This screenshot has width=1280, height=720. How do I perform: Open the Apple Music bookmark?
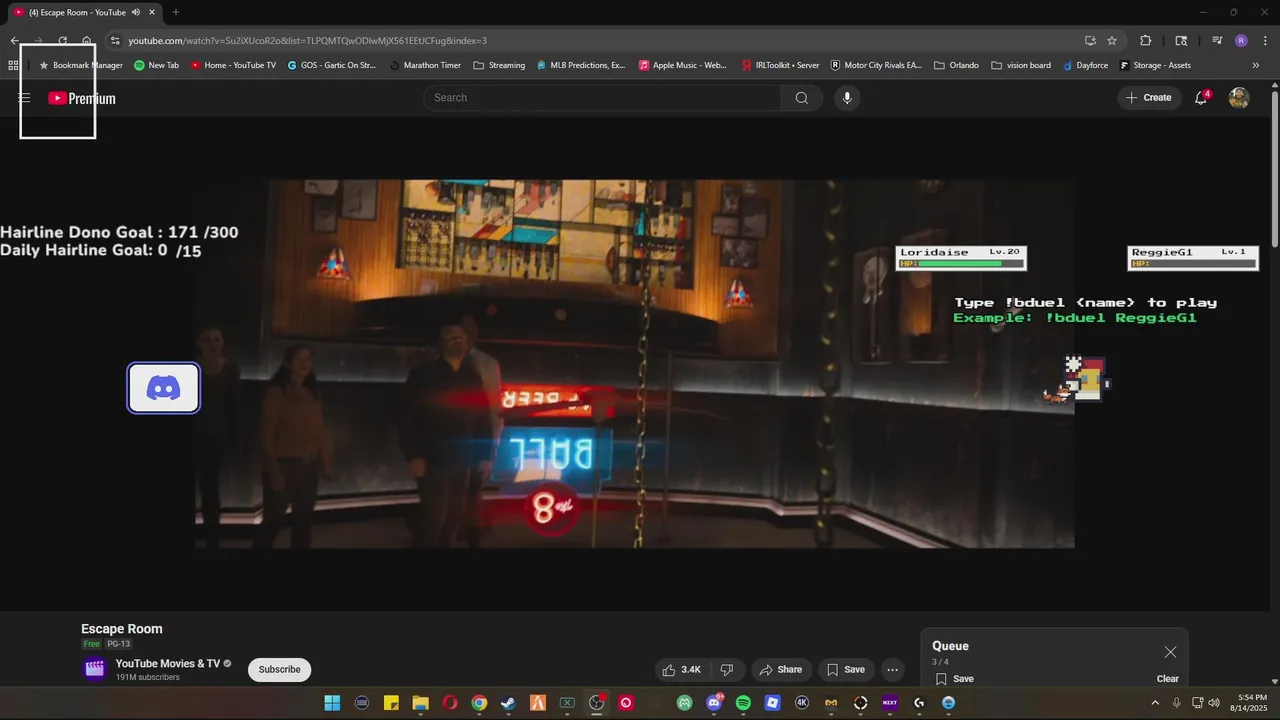point(683,65)
